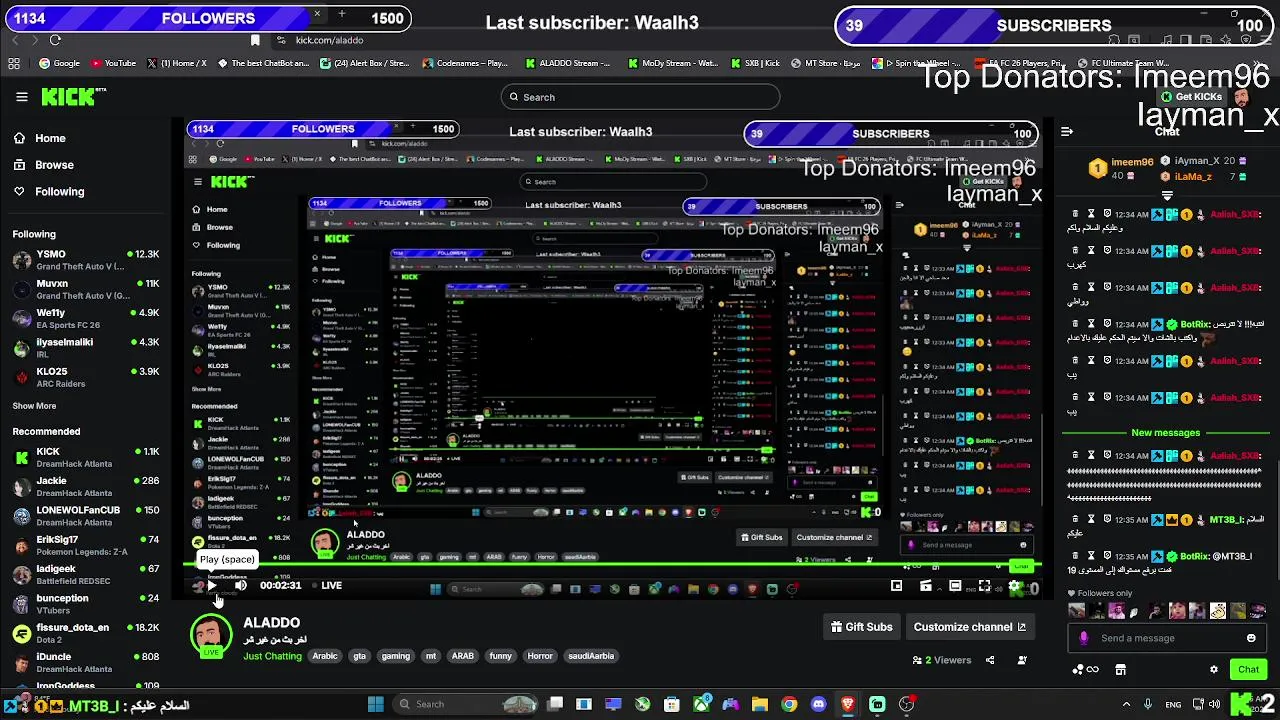The height and width of the screenshot is (720, 1280).
Task: Click the bookmark icon left of the address bar
Action: tap(255, 40)
